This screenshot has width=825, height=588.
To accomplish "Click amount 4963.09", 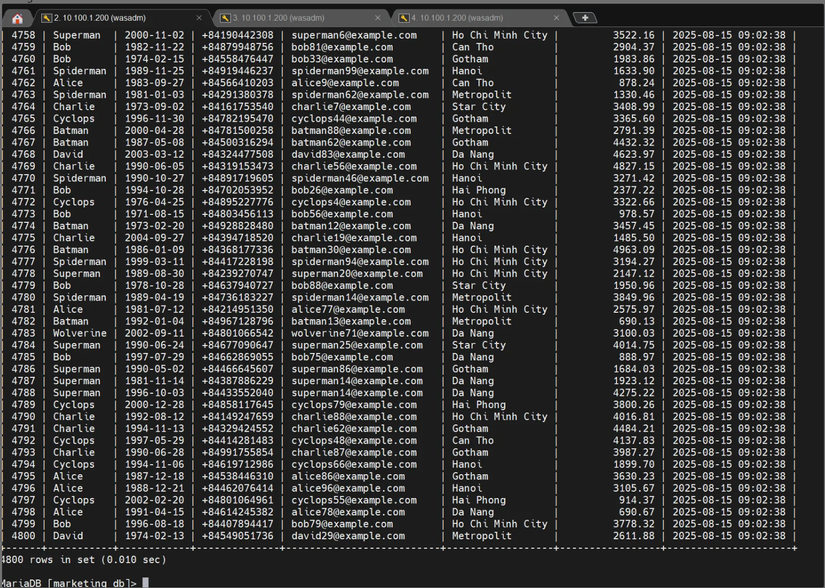I will click(x=634, y=250).
